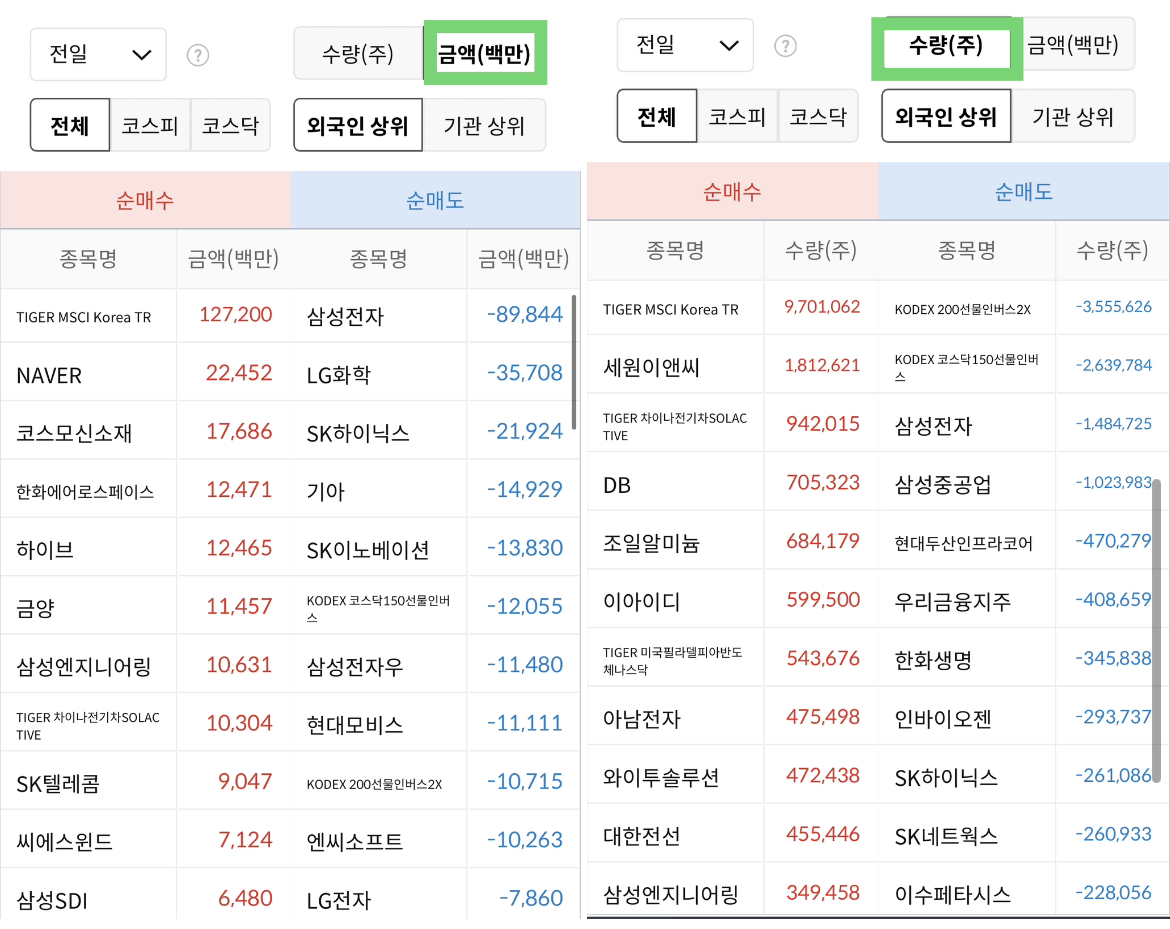1170x929 pixels.
Task: Click the -3,555,626 quantity value
Action: [1113, 307]
